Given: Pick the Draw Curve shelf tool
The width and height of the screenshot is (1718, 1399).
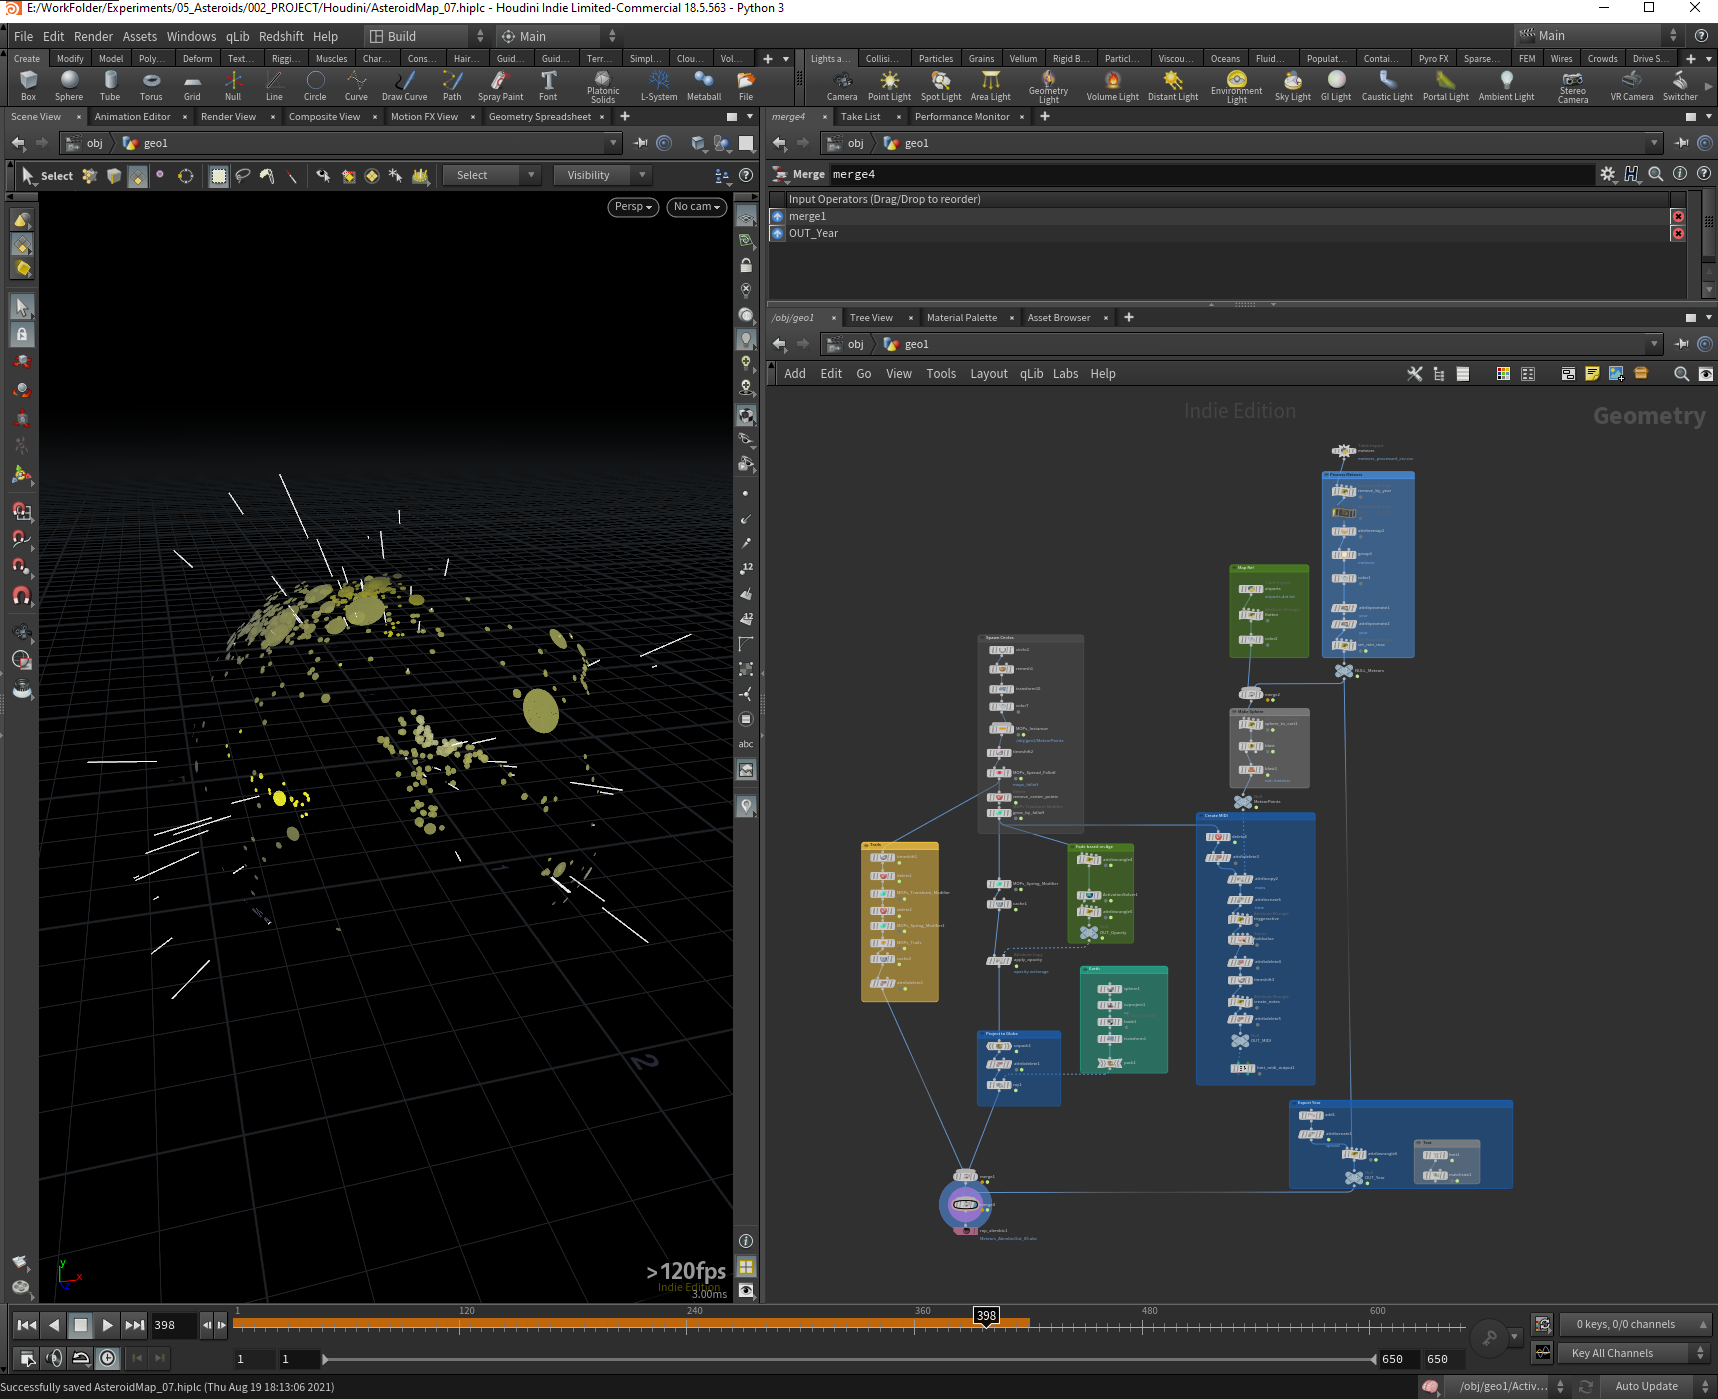Looking at the screenshot, I should [x=404, y=86].
